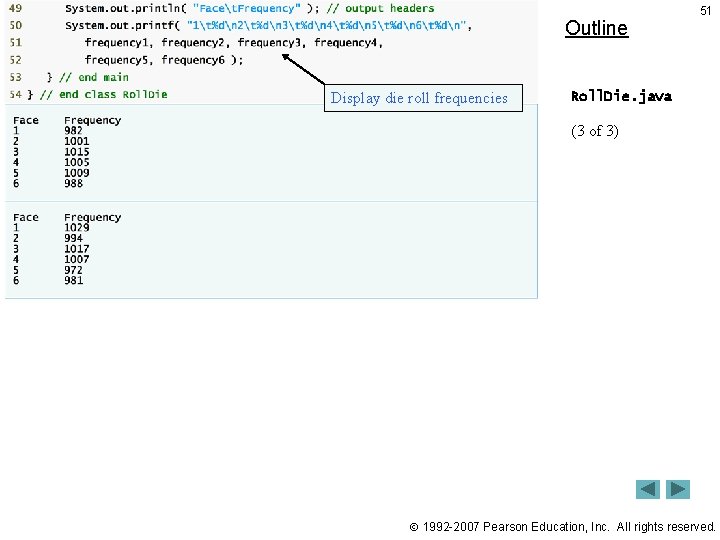Go to the previous slide arrow
Viewport: 720px width, 540px height.
point(647,489)
